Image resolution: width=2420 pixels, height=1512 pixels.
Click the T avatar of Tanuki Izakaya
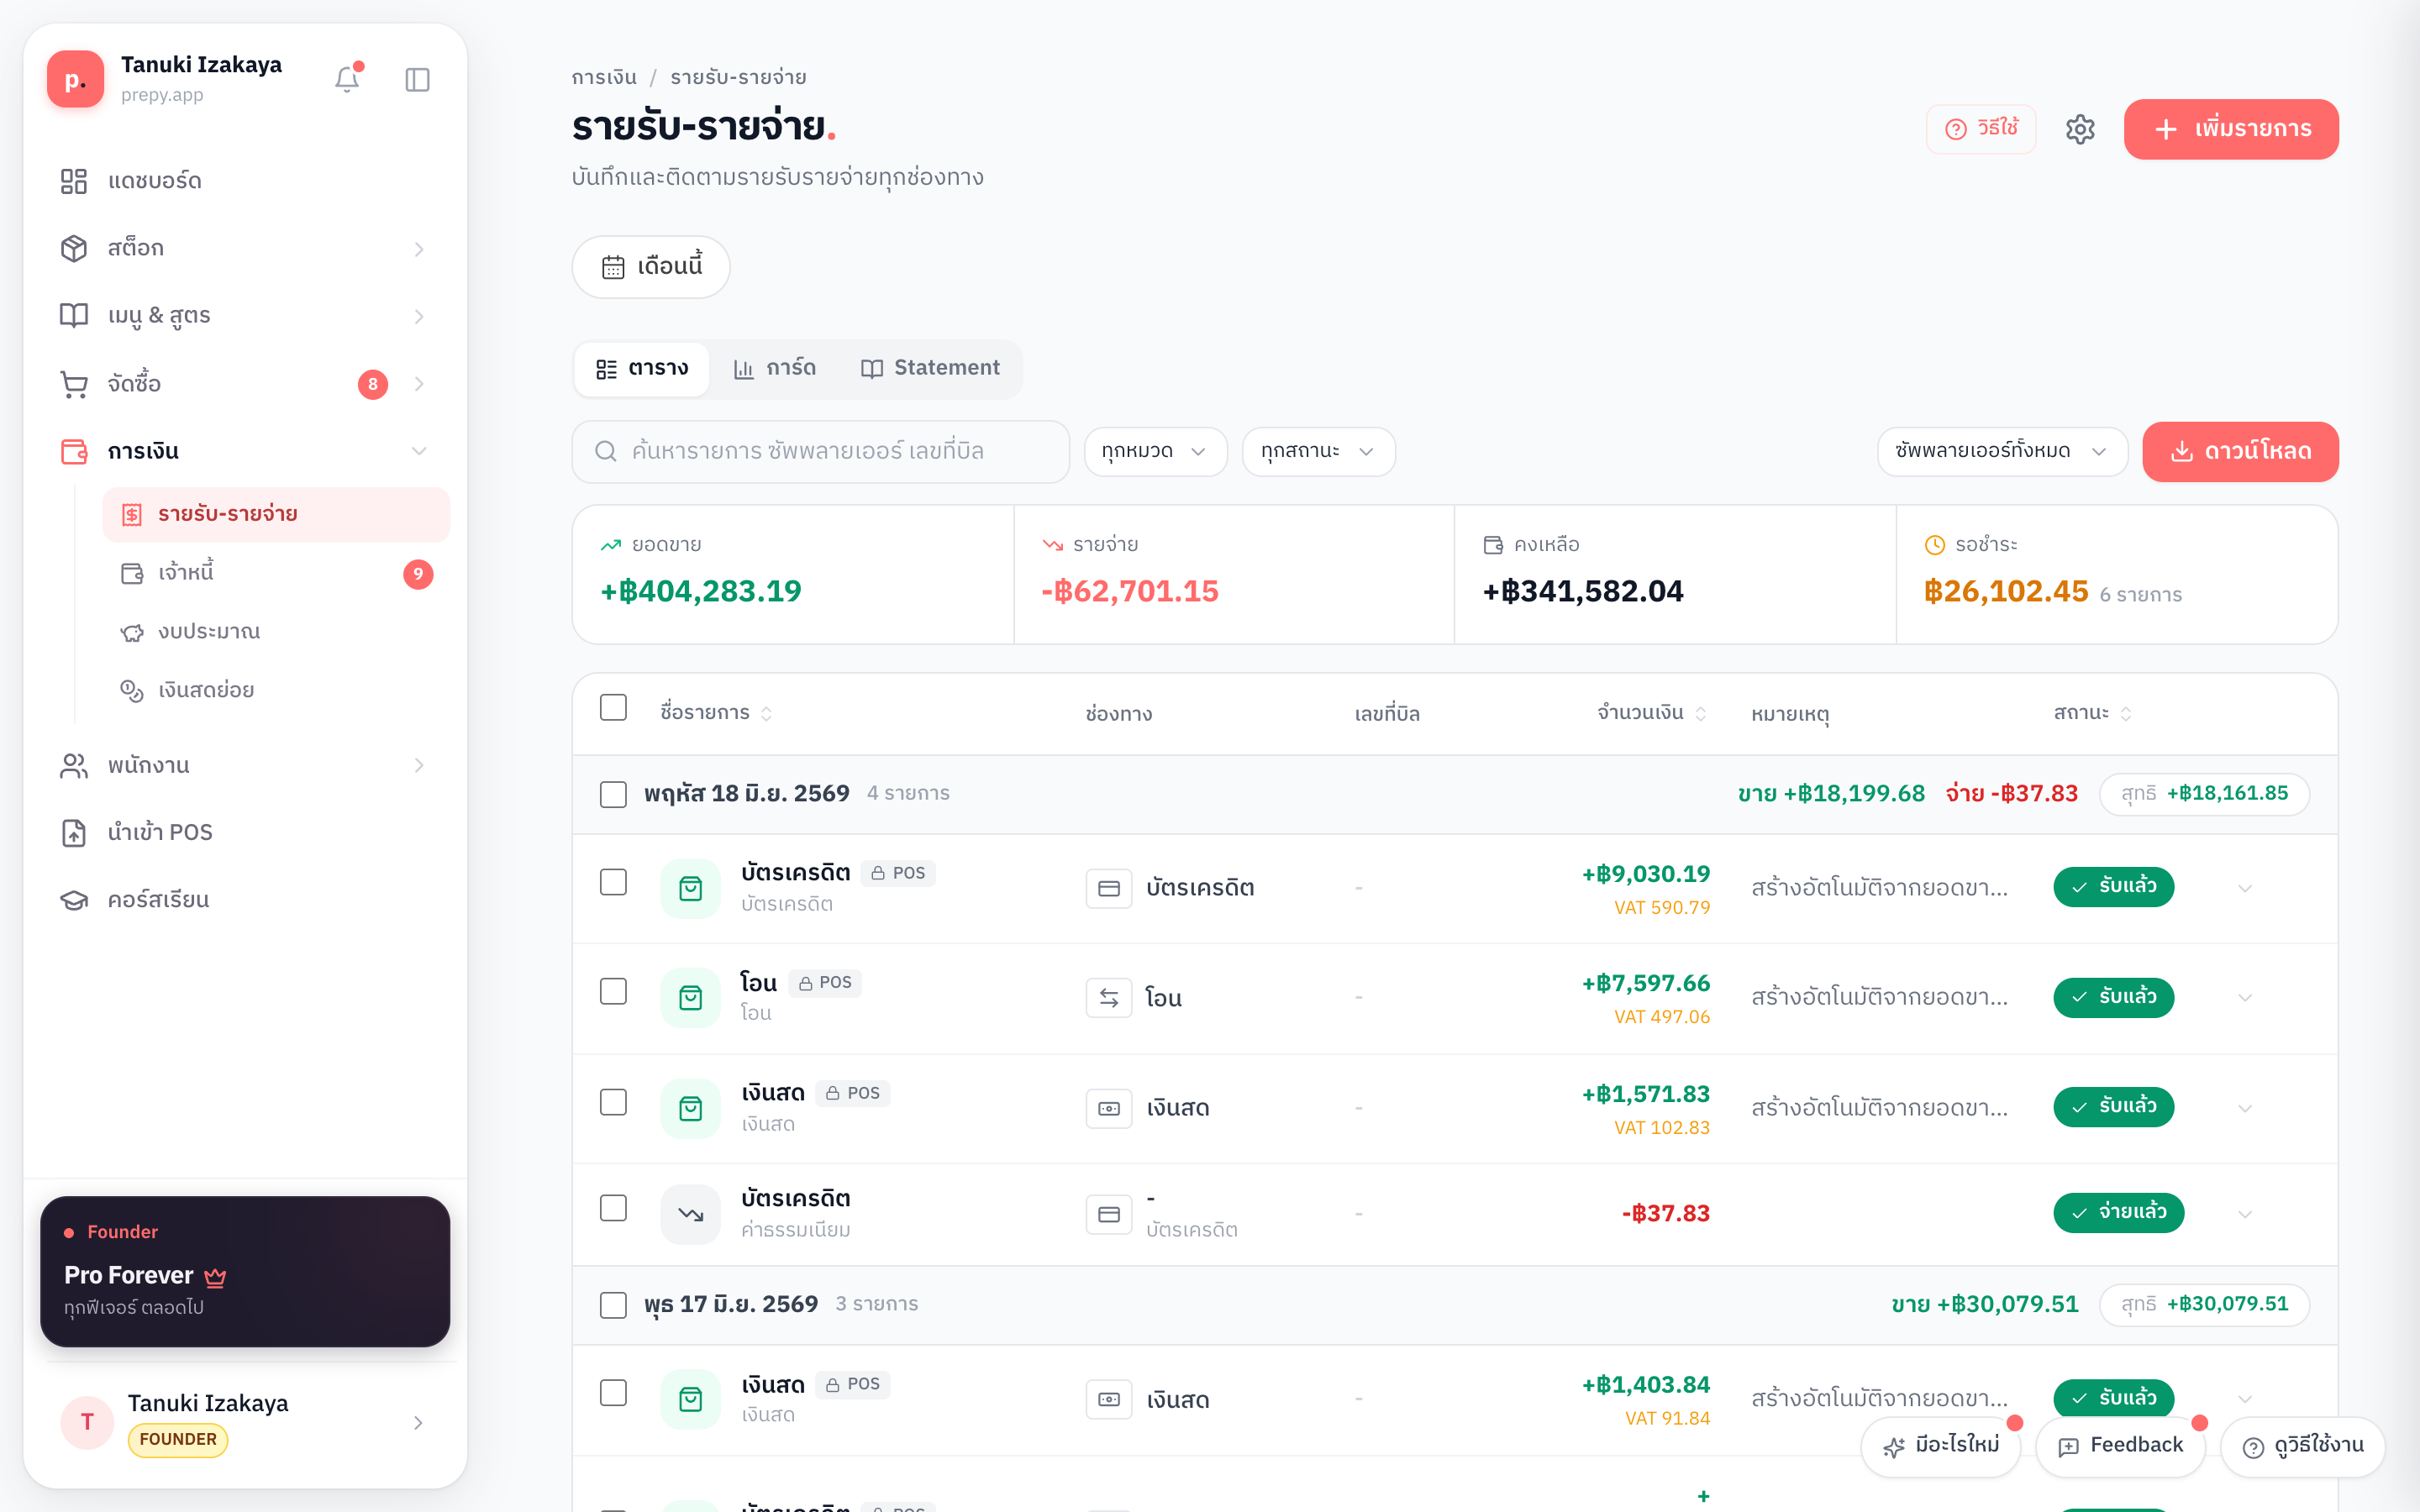(87, 1422)
